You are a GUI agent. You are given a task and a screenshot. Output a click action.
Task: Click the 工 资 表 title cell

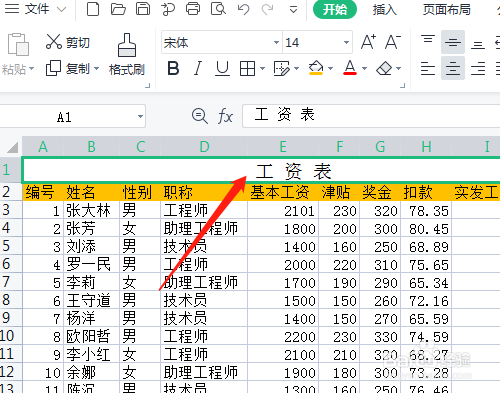[261, 170]
